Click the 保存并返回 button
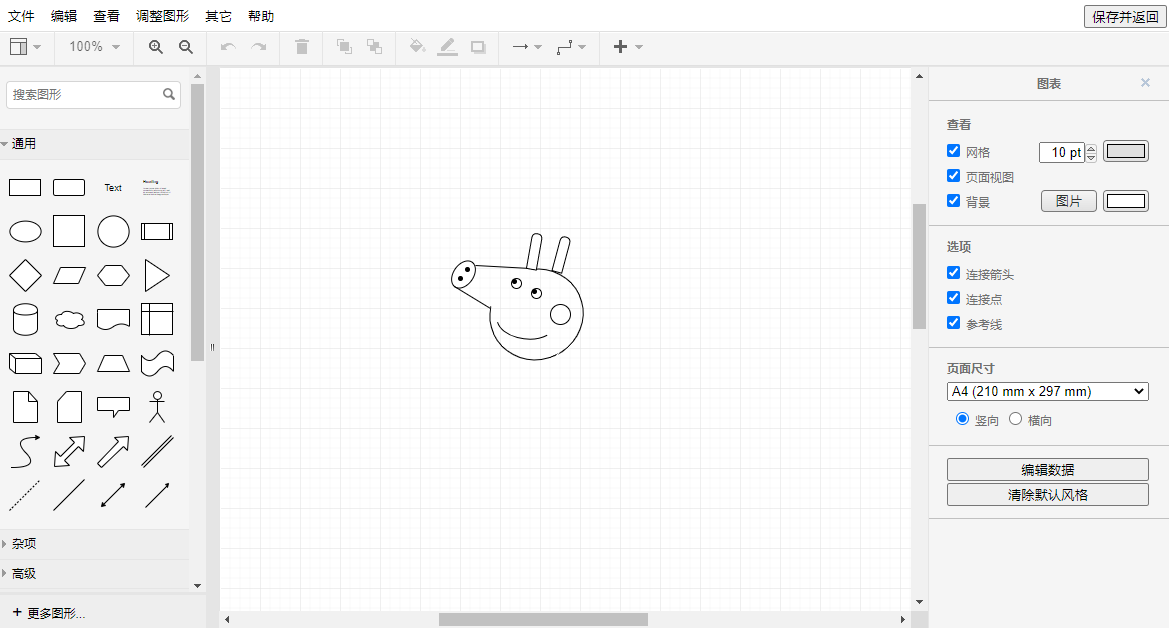1169x628 pixels. click(1125, 16)
